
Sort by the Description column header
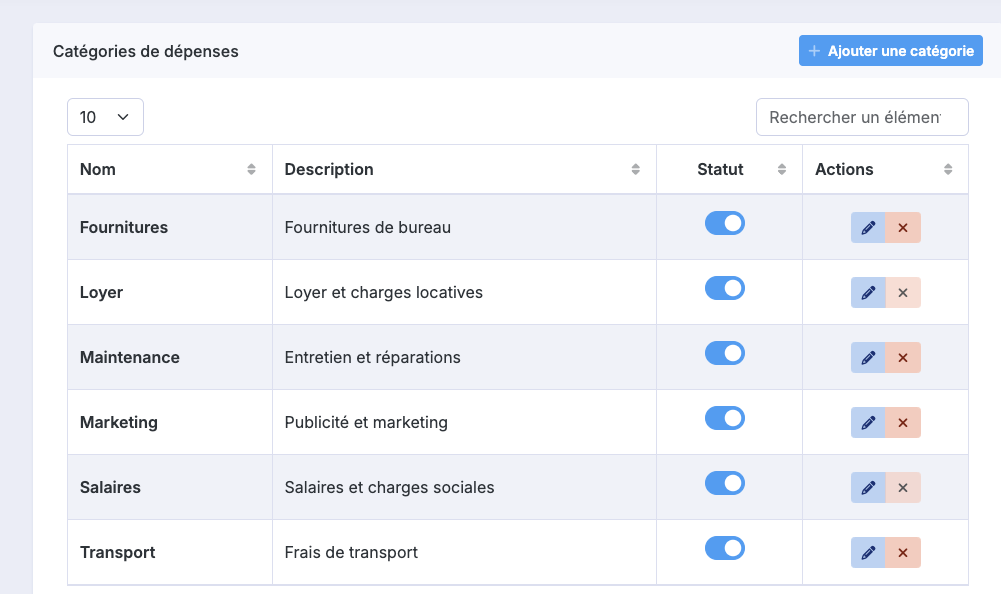[x=464, y=169]
